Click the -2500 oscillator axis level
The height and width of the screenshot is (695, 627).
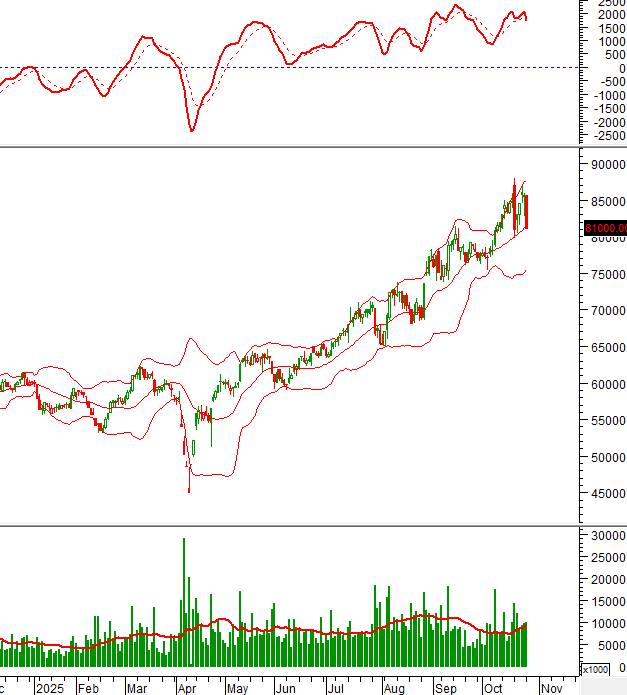pos(604,135)
